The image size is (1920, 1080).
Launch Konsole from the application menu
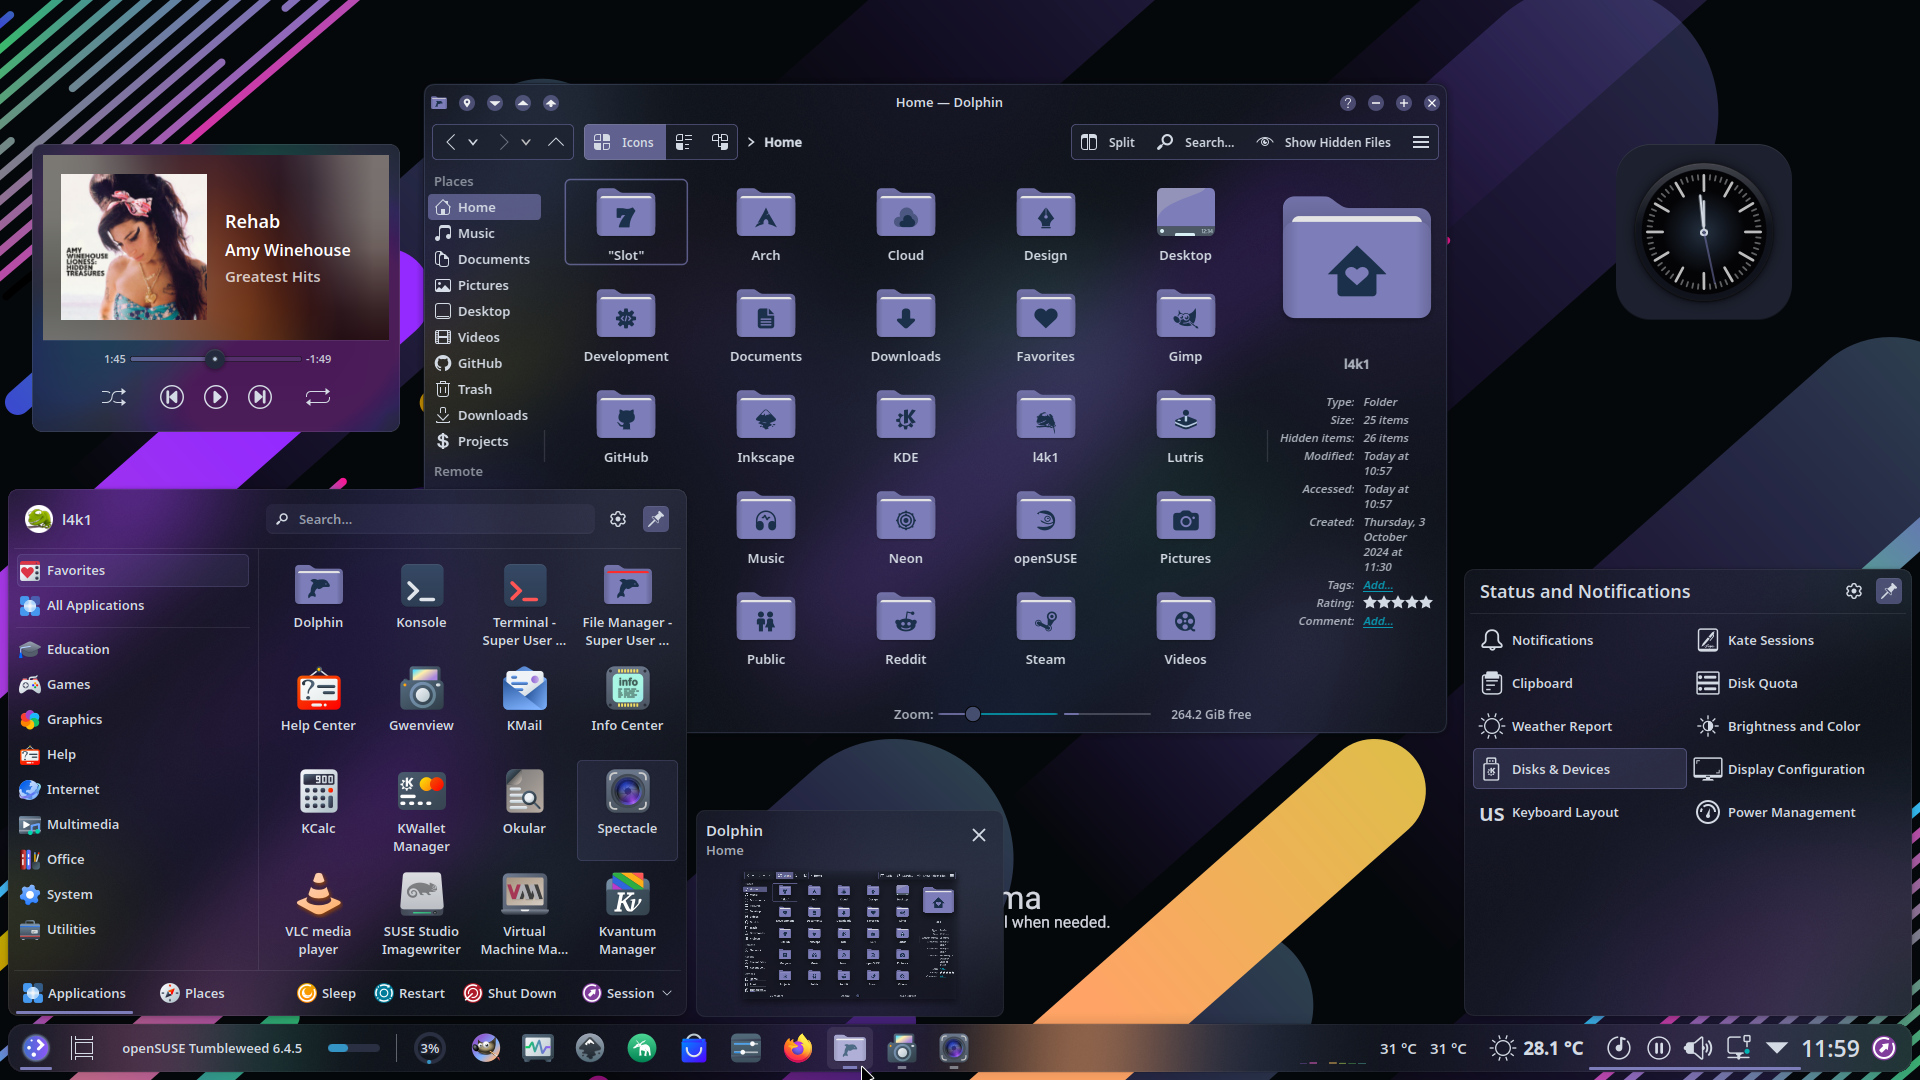pyautogui.click(x=421, y=597)
